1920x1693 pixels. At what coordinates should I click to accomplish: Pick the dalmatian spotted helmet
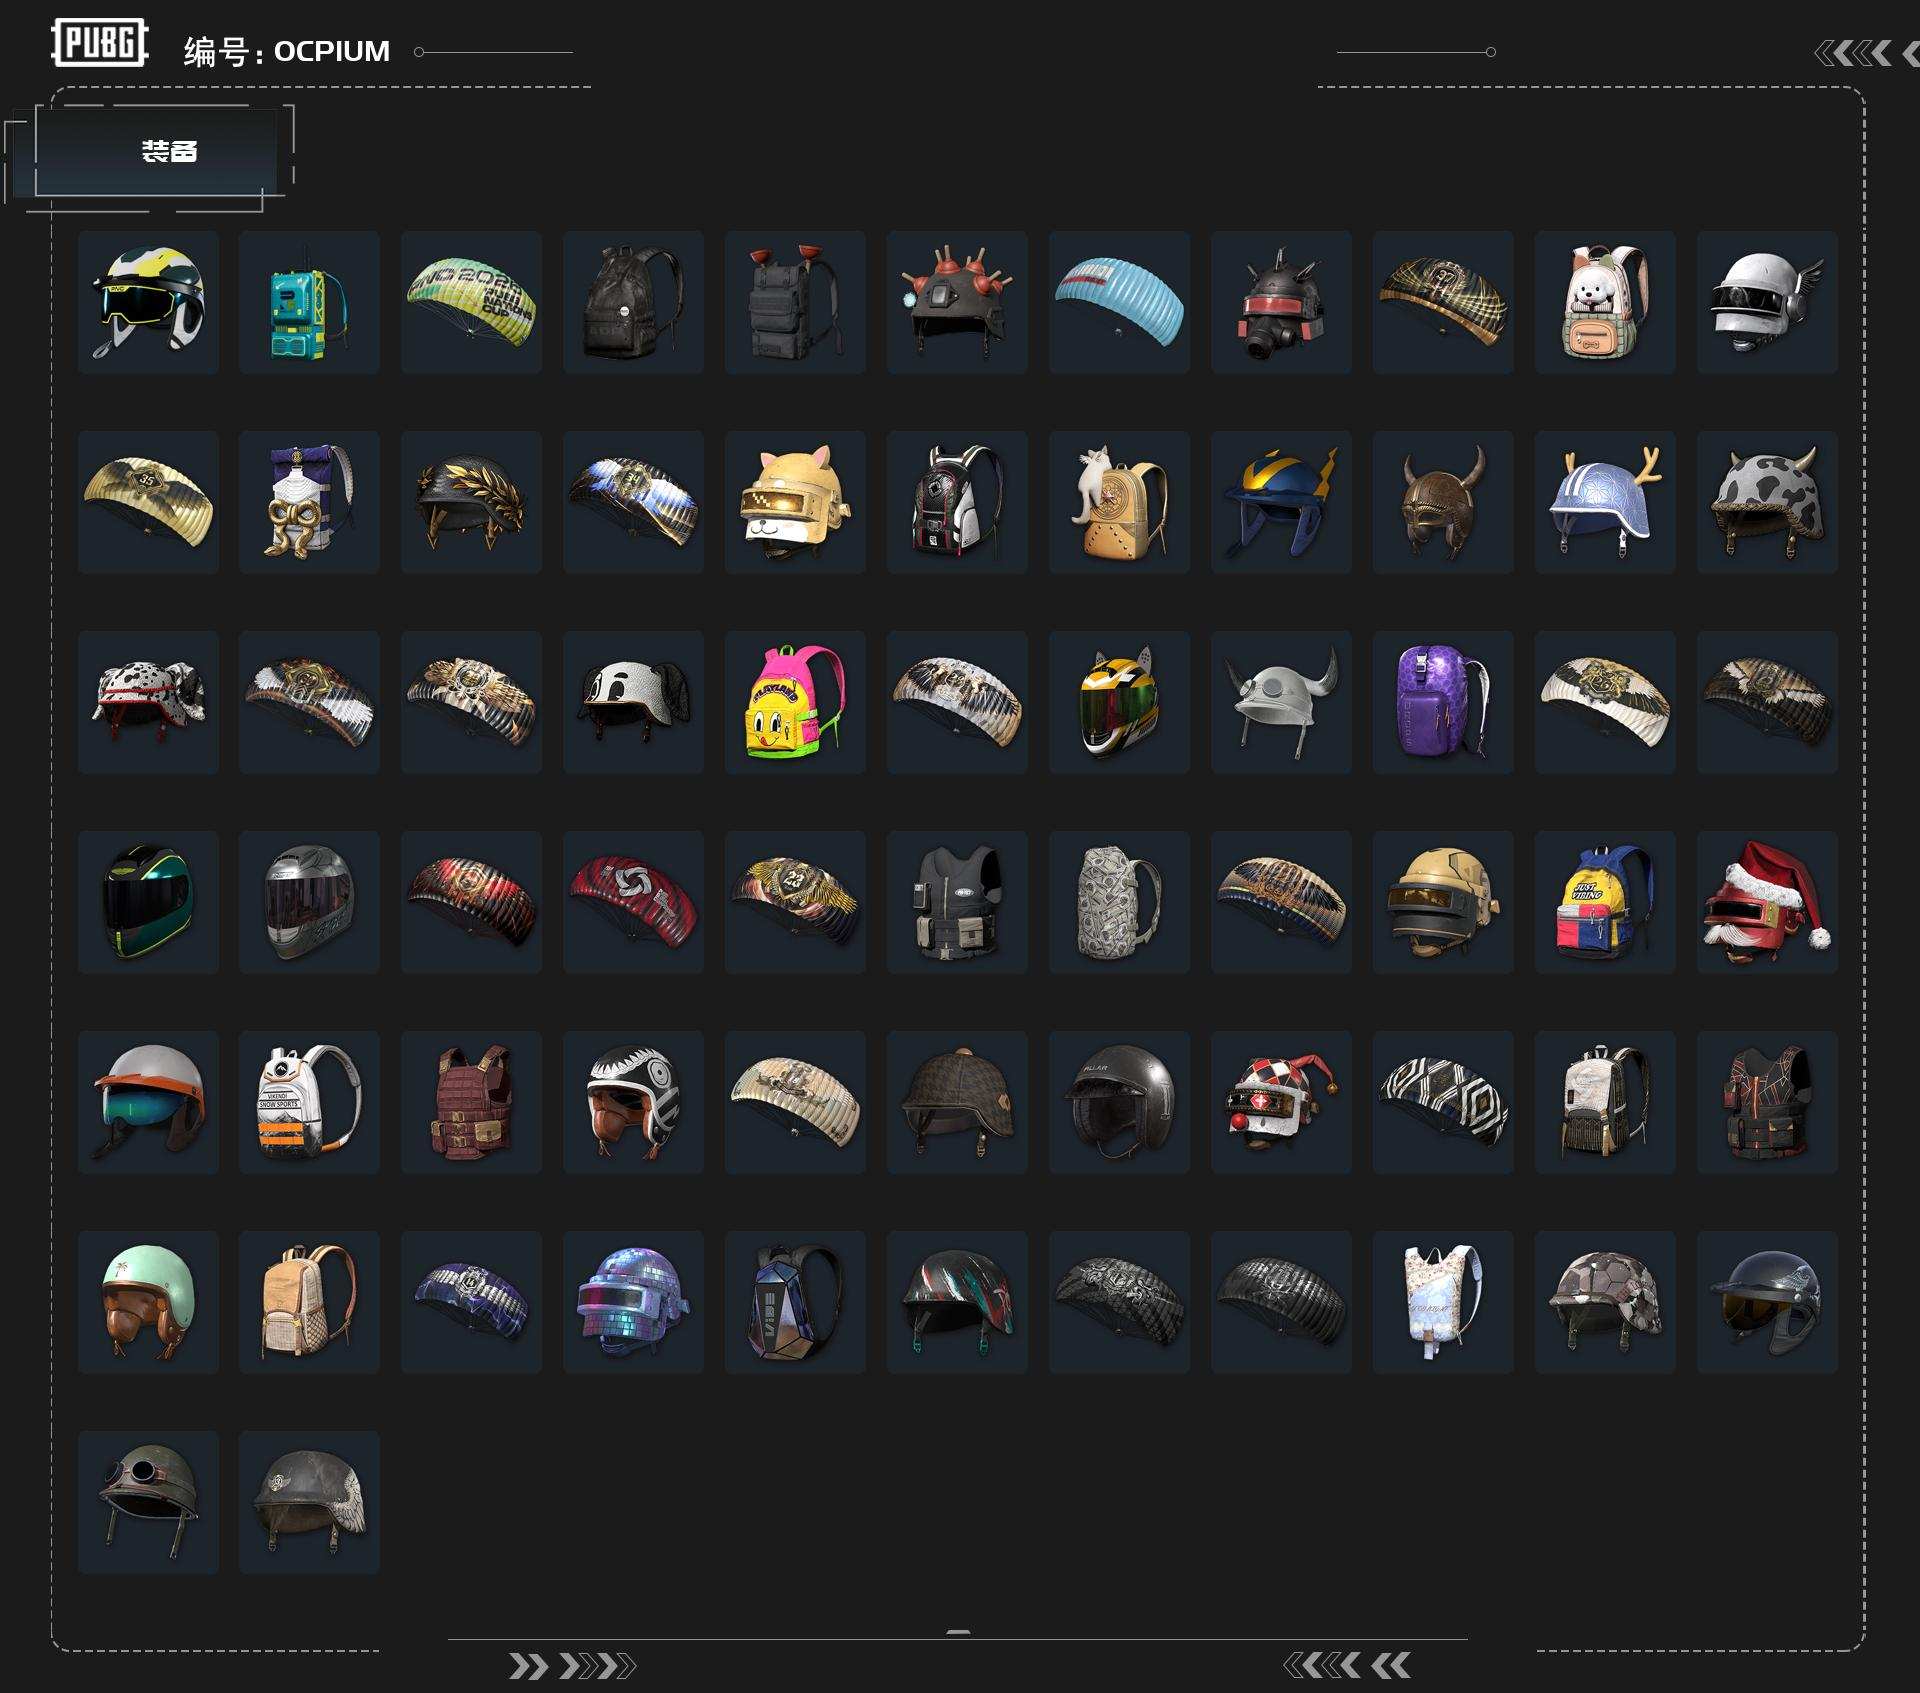pos(148,702)
